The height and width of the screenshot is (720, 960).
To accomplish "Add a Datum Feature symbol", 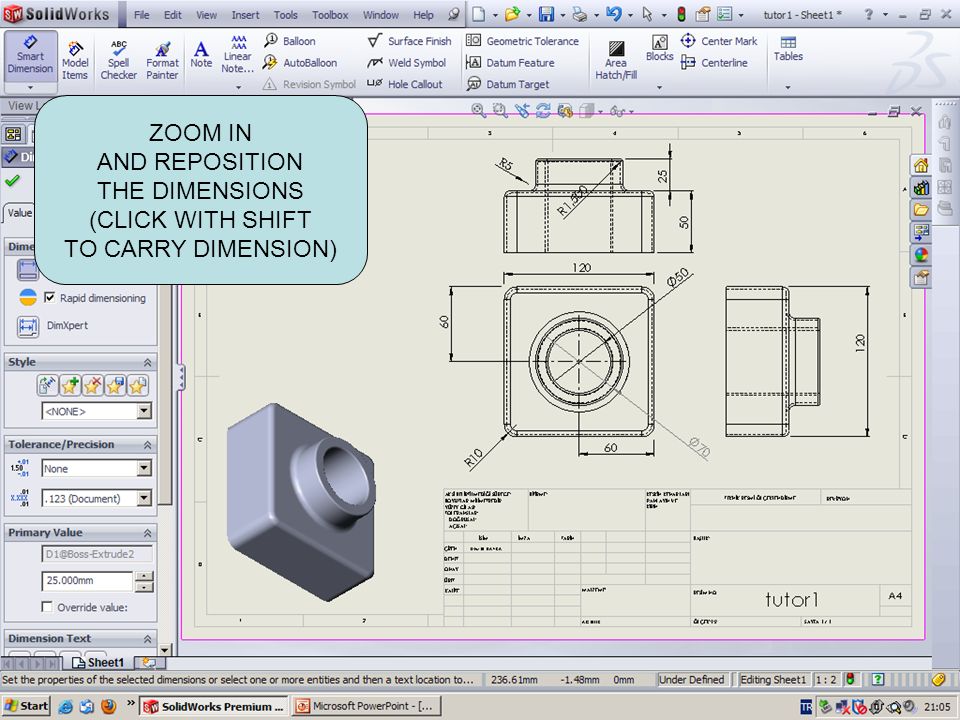I will click(510, 62).
